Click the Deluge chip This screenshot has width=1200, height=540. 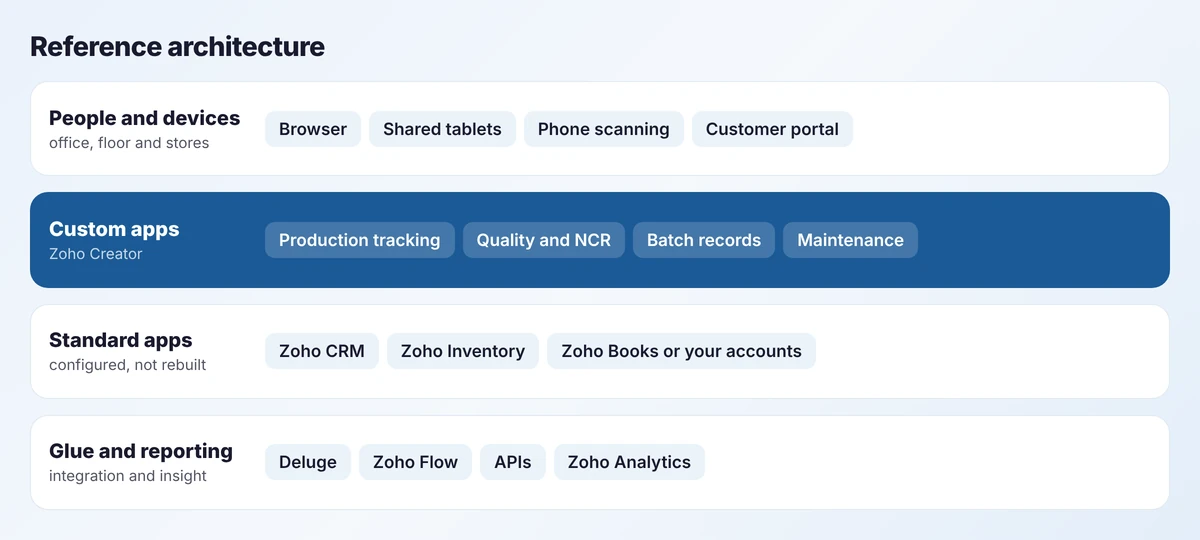pyautogui.click(x=308, y=462)
